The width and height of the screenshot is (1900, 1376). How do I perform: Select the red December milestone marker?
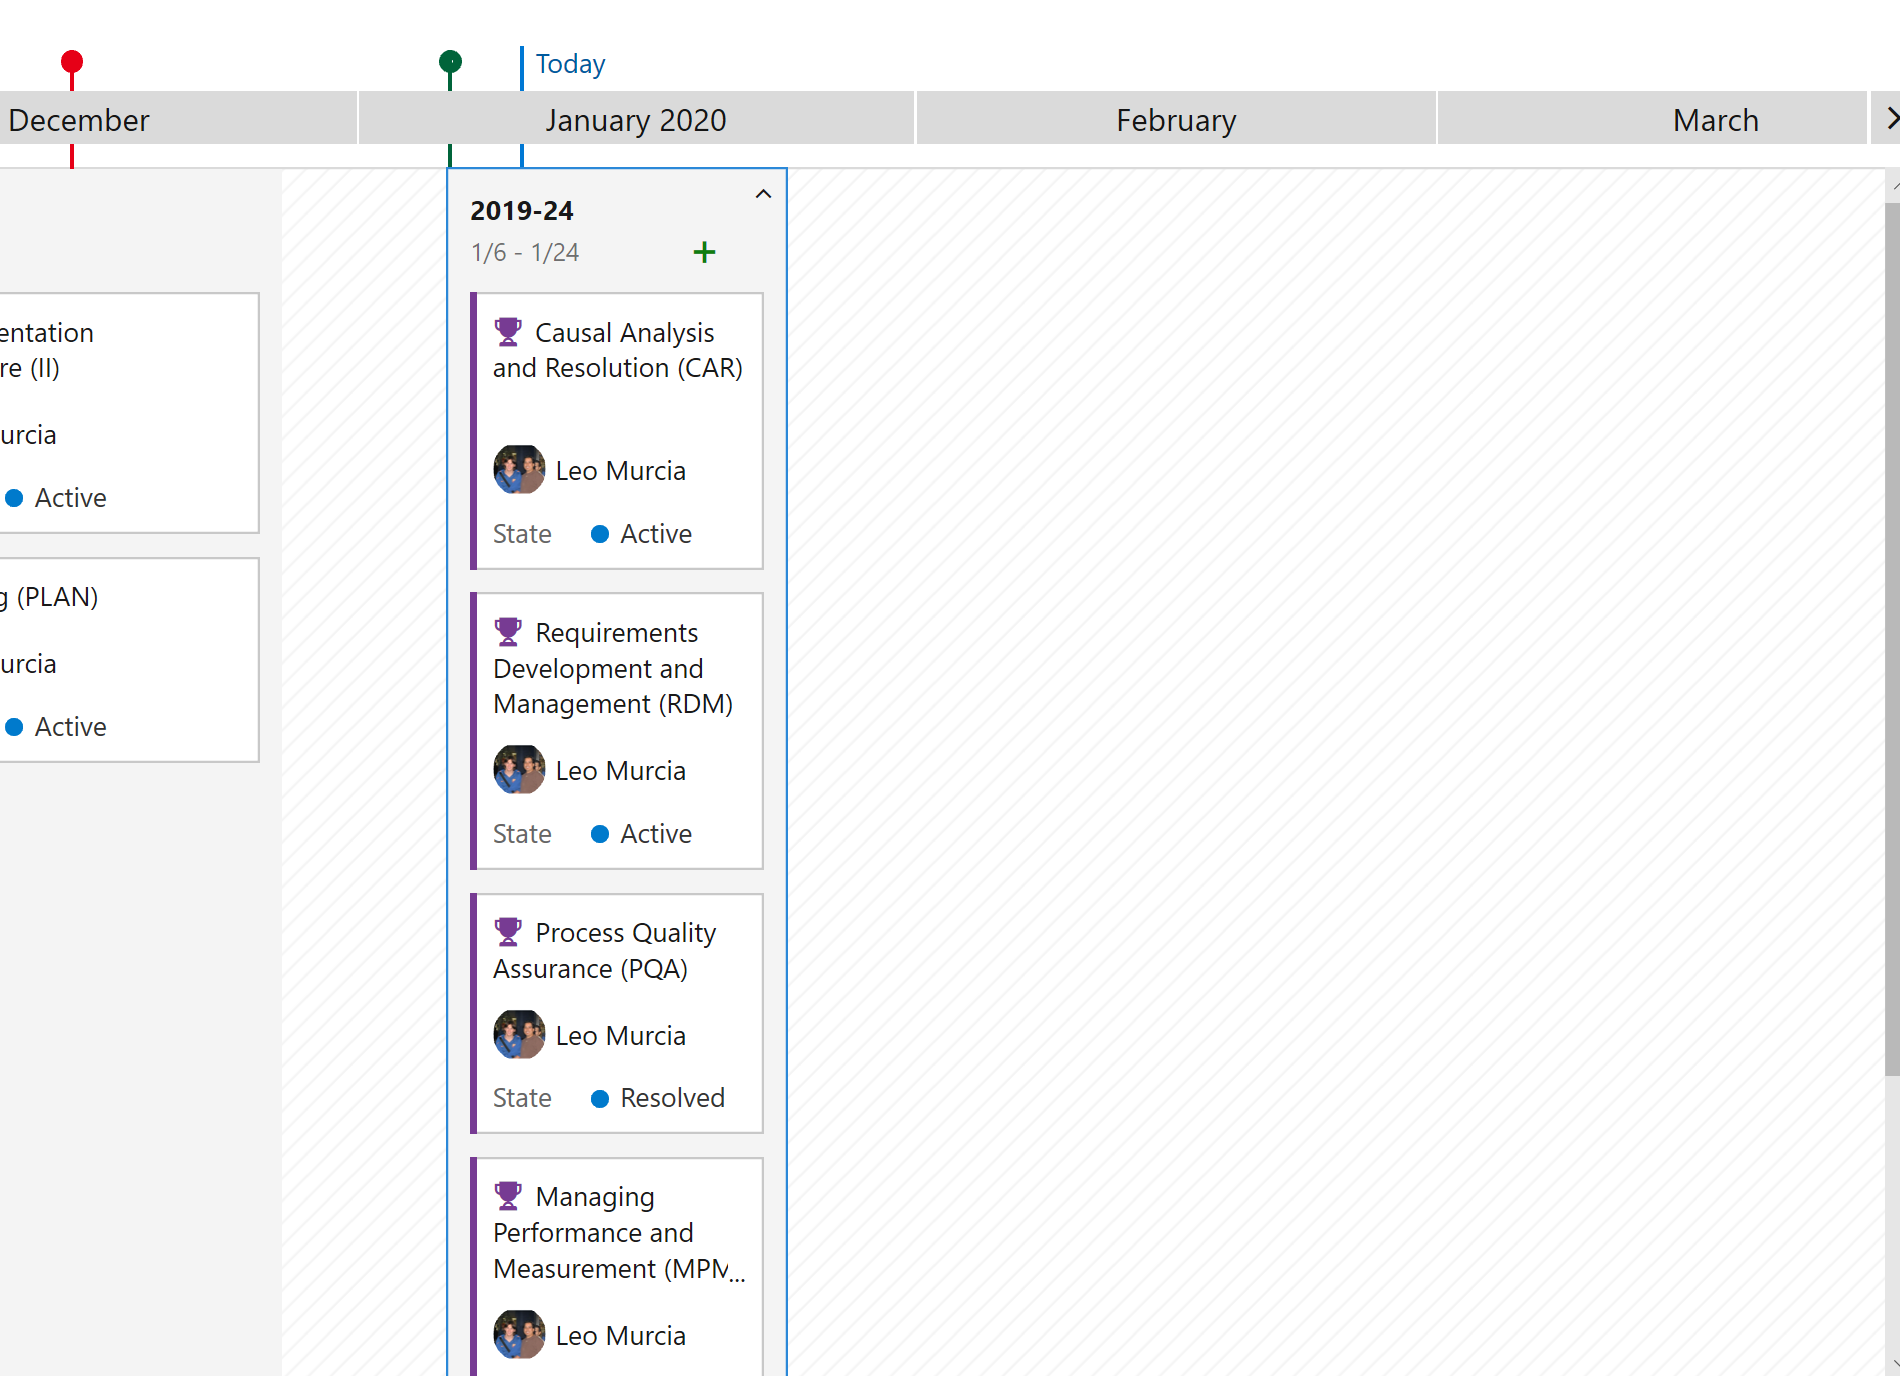click(71, 61)
